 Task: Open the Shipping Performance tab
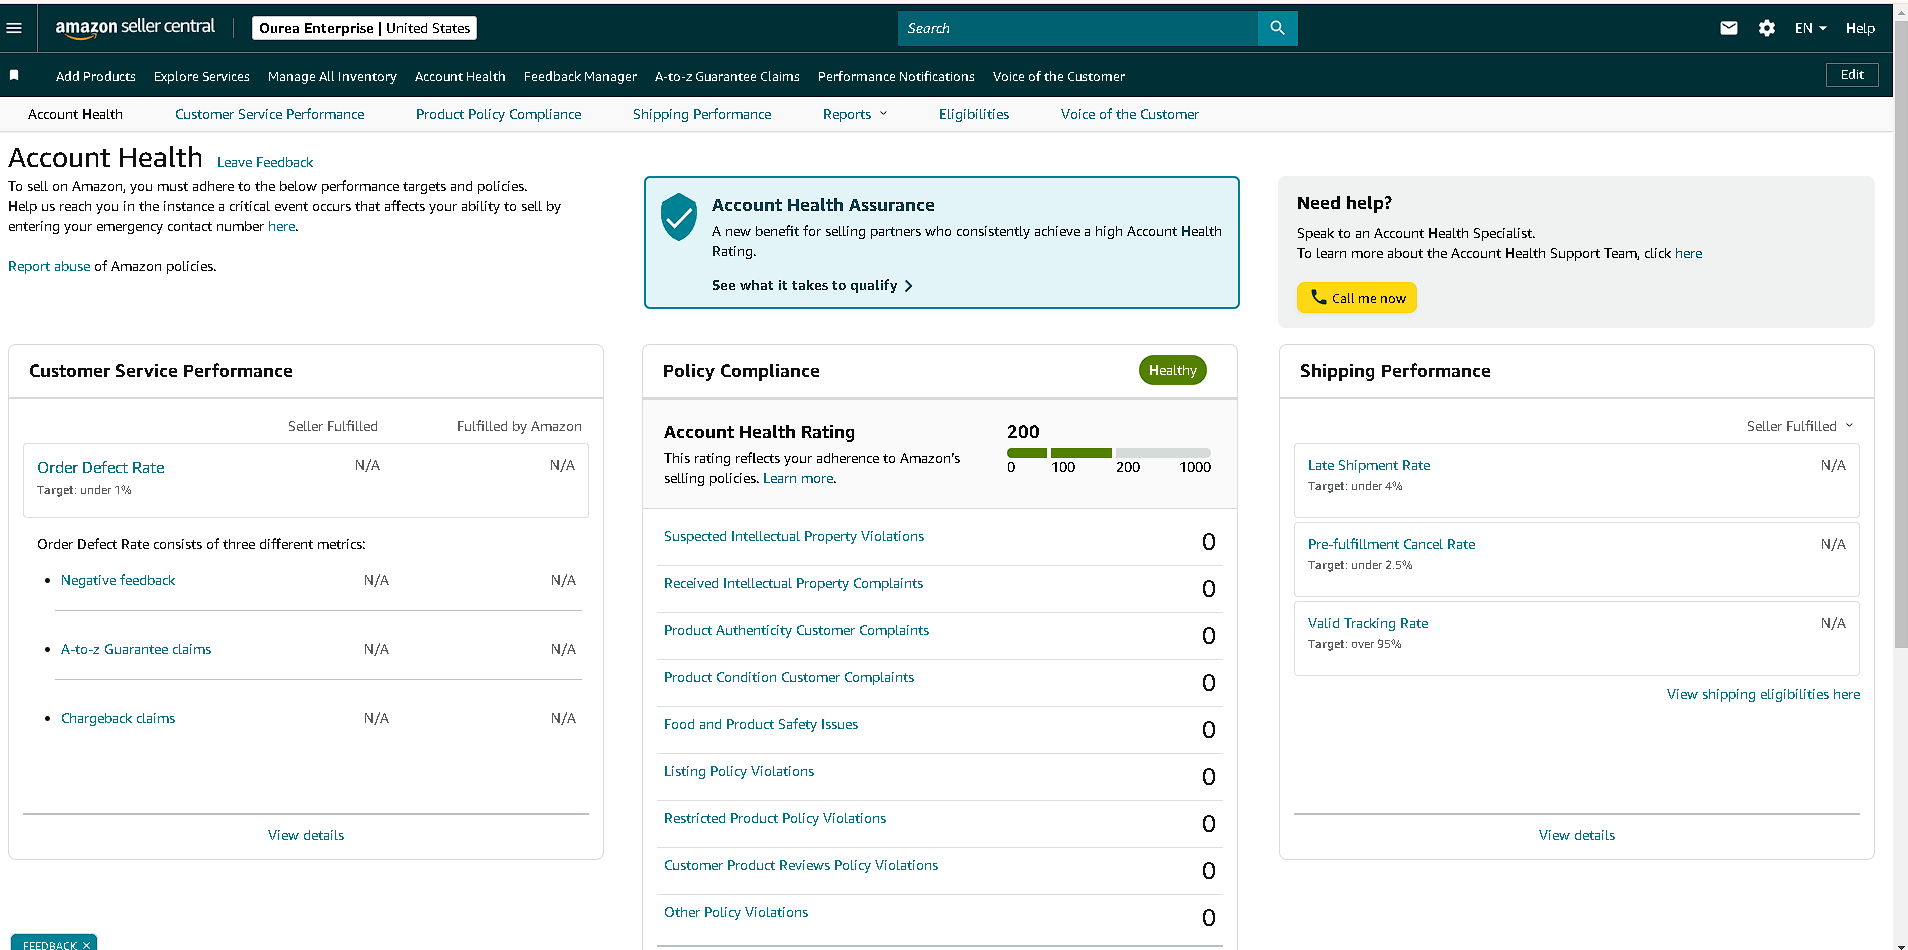tap(702, 114)
